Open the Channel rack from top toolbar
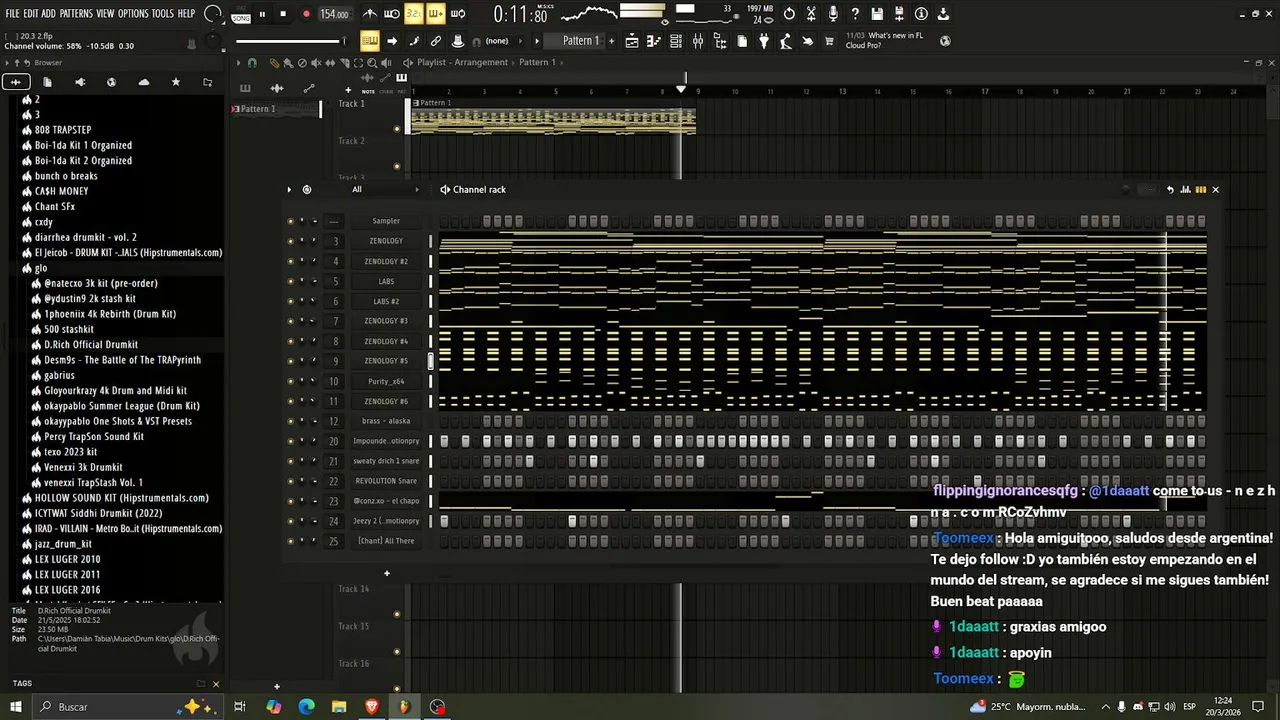1280x720 pixels. (675, 41)
